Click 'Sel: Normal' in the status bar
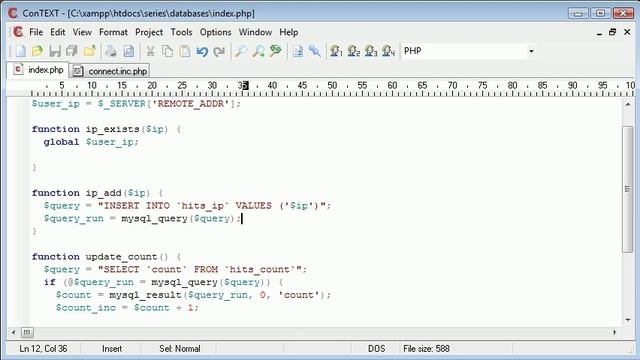 (x=180, y=349)
